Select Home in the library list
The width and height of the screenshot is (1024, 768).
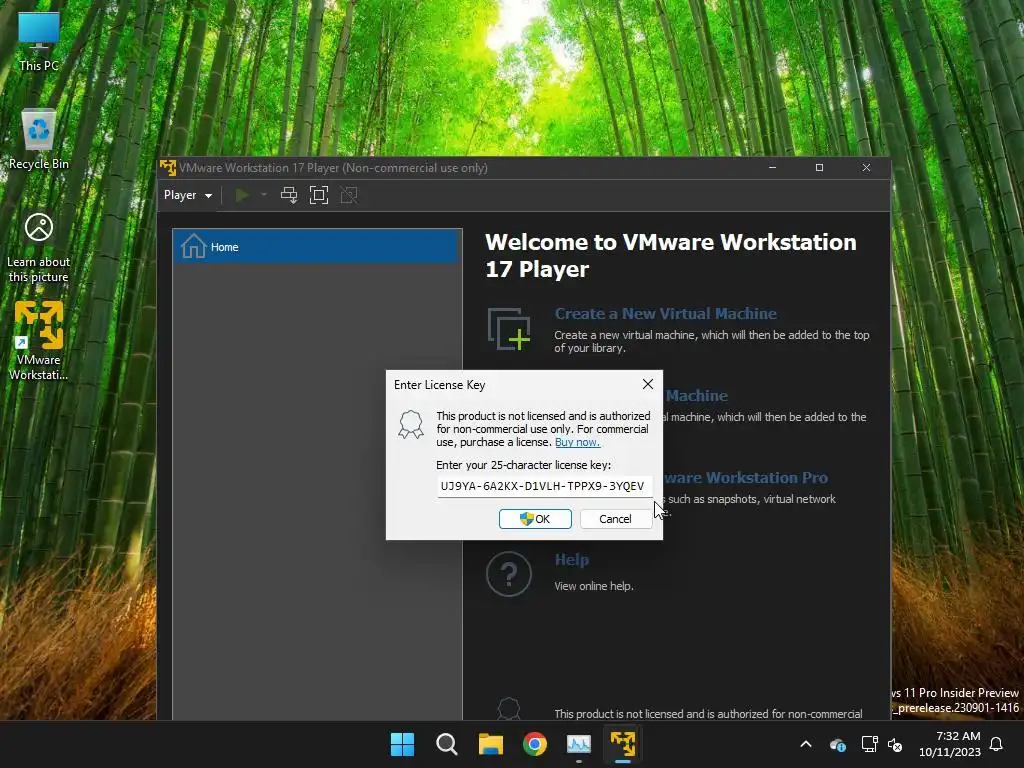(x=317, y=247)
